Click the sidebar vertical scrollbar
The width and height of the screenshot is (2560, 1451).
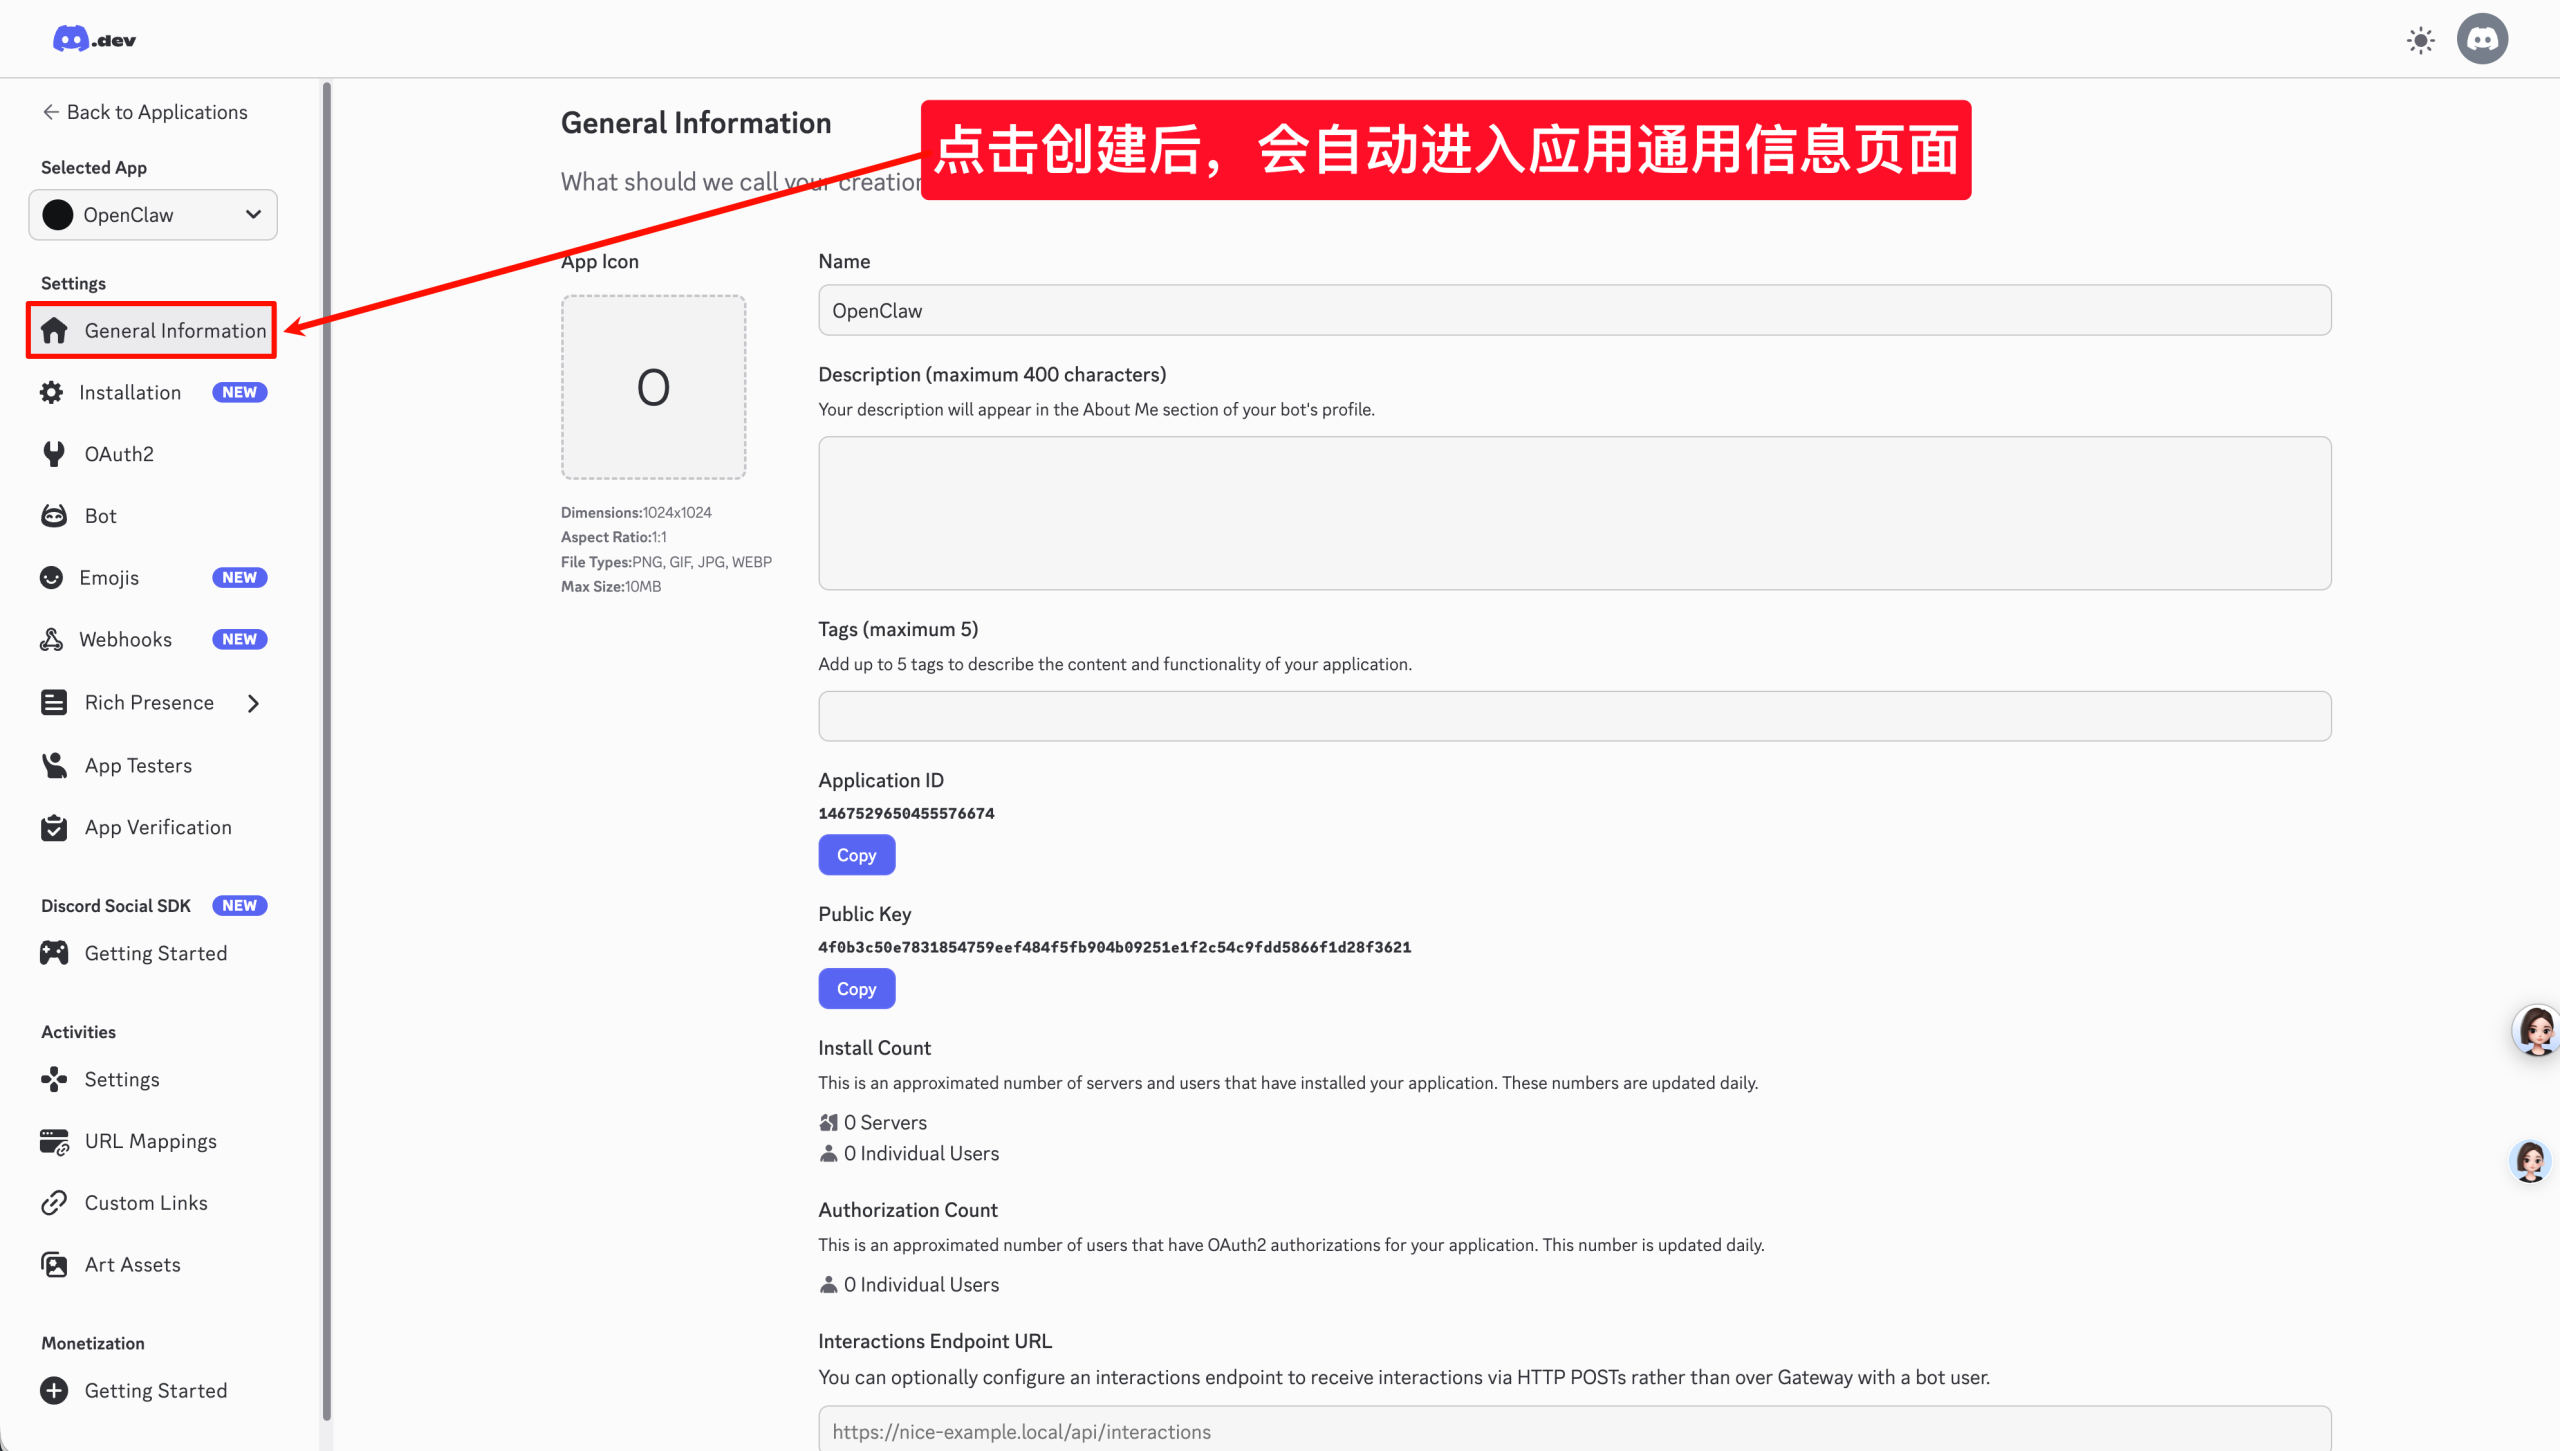[x=326, y=750]
